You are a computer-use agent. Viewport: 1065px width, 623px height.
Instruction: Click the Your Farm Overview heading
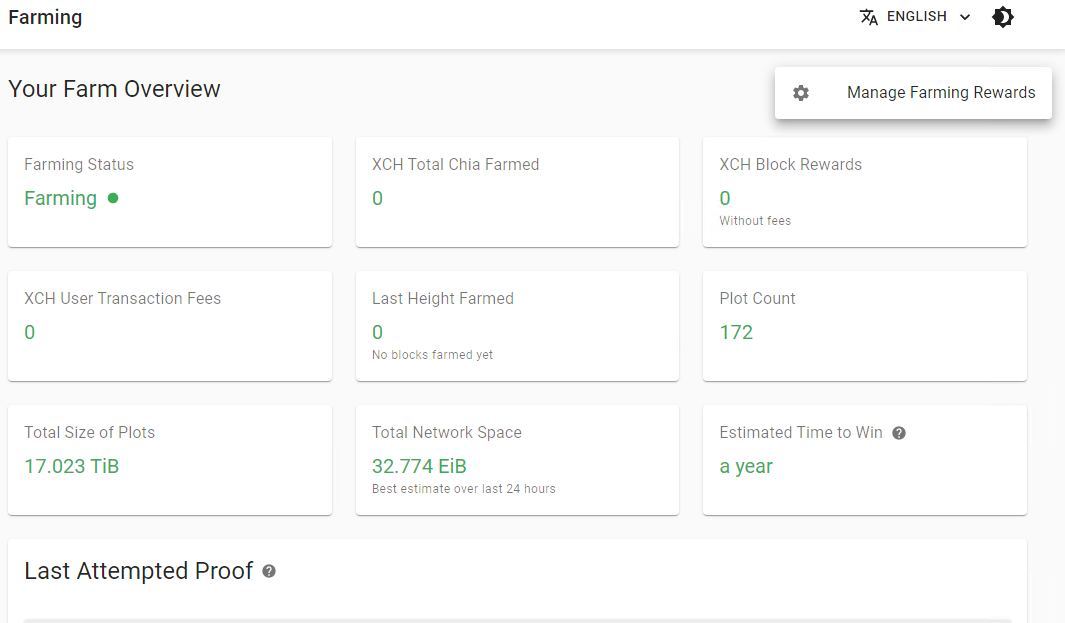[x=114, y=89]
